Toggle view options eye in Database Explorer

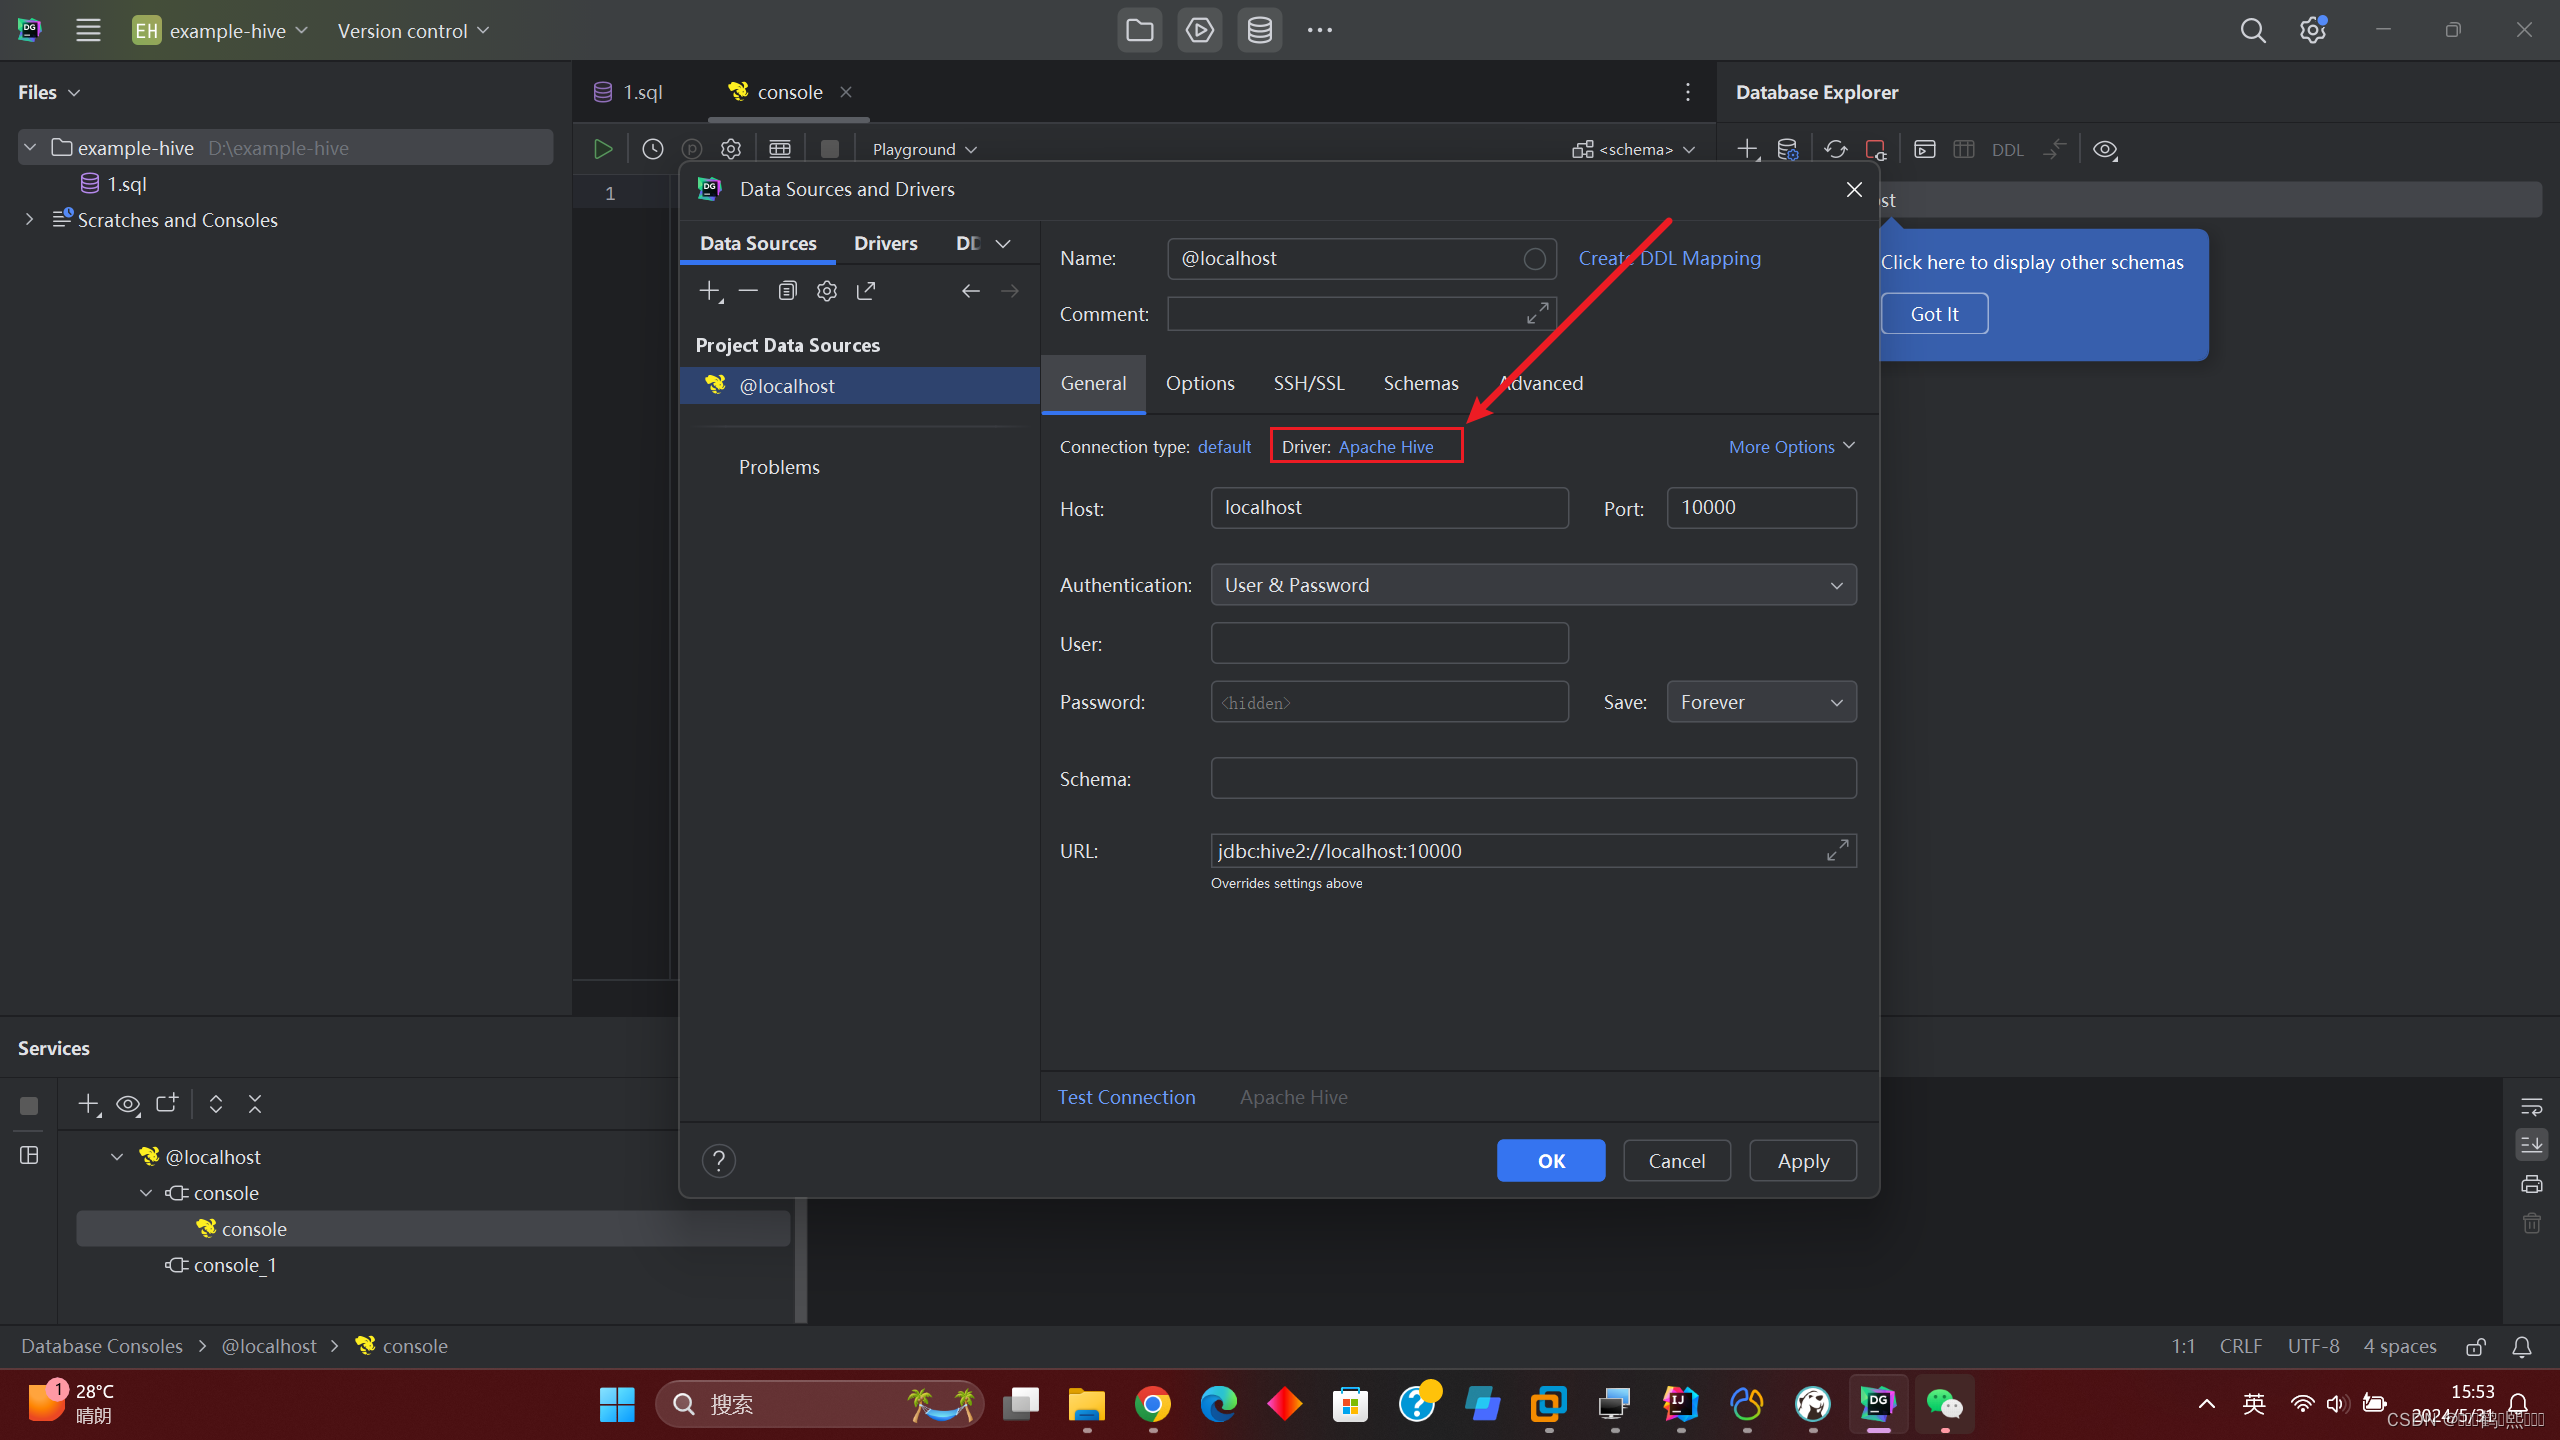(x=2105, y=149)
